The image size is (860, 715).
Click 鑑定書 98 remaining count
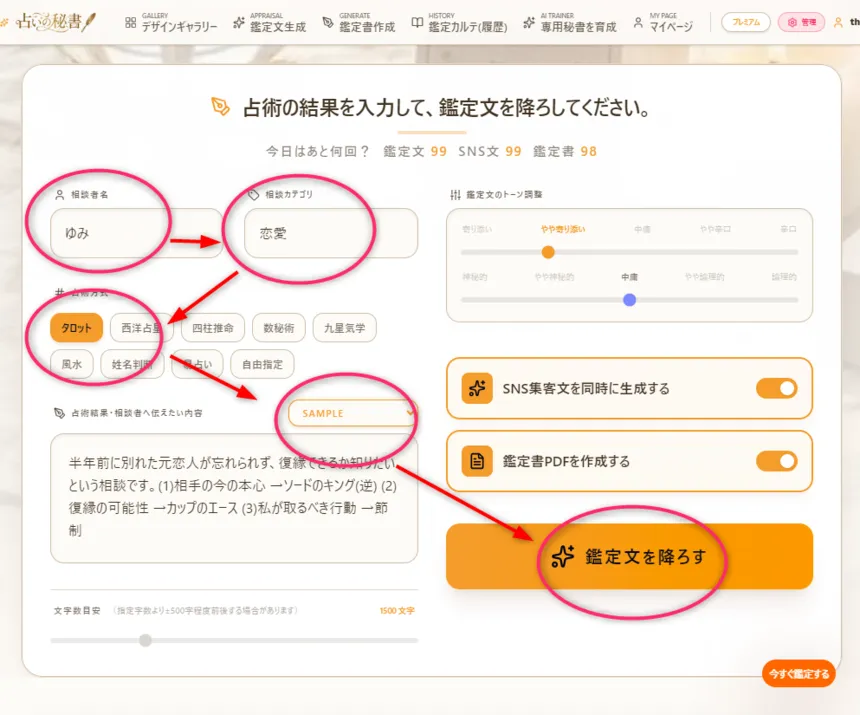(x=565, y=151)
